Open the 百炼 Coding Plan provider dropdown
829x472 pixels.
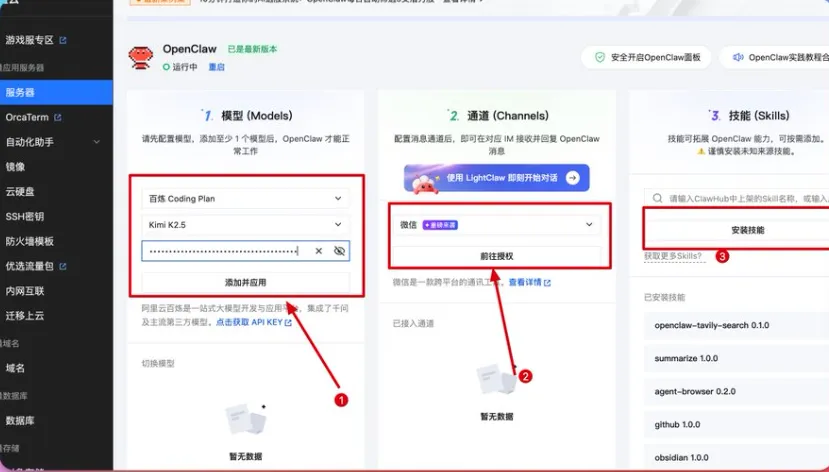(x=245, y=199)
